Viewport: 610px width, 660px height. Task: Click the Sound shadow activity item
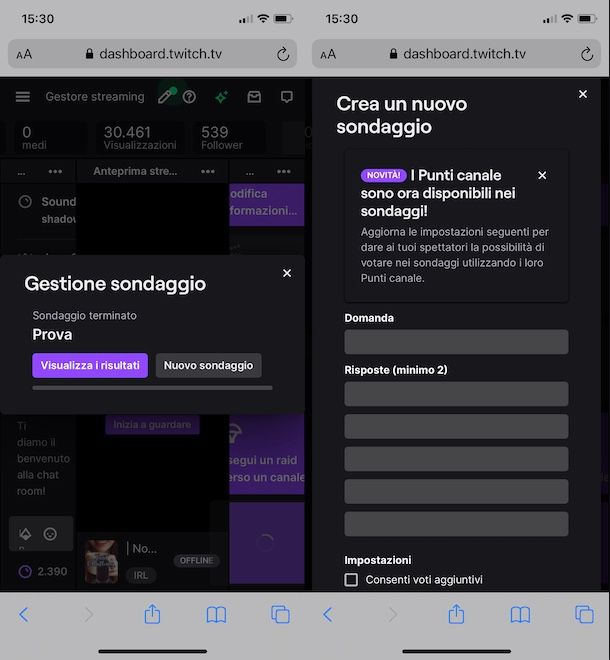(x=48, y=210)
